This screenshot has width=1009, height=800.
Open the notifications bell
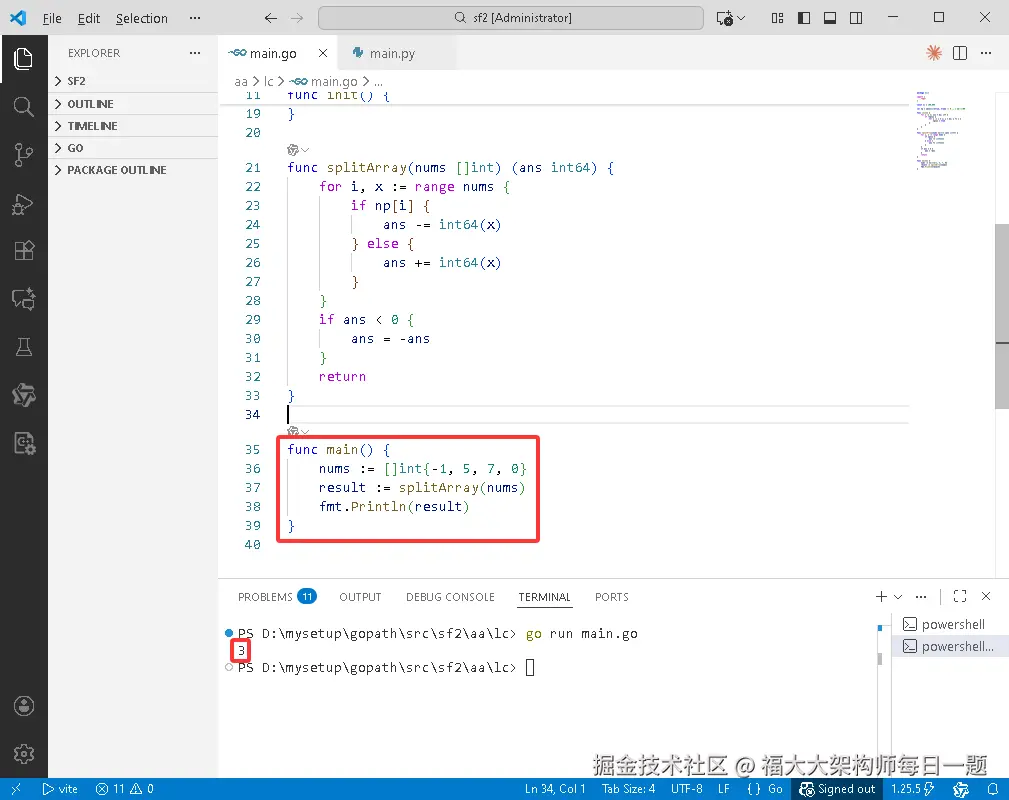993,789
